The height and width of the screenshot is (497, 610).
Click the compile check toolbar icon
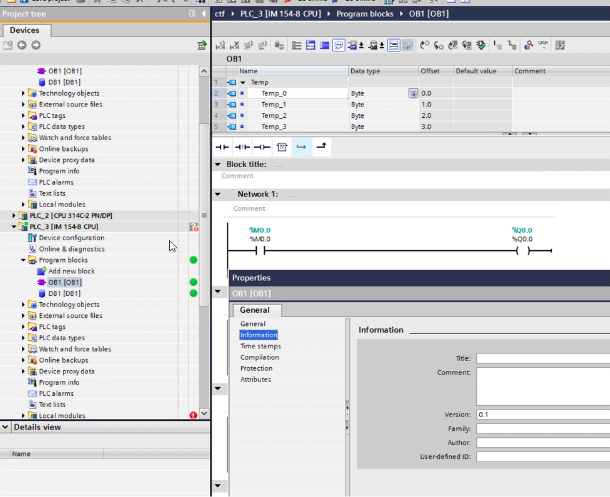point(481,46)
